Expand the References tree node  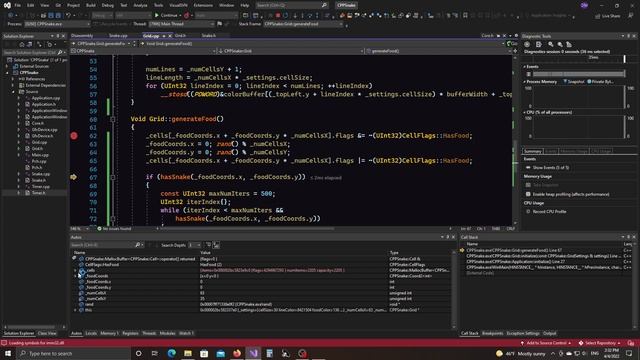coord(13,79)
